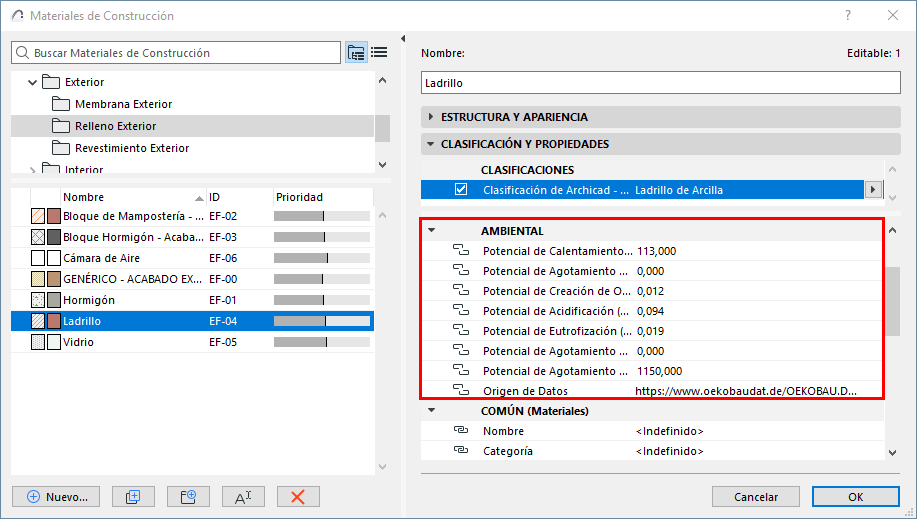This screenshot has width=917, height=519.
Task: Click Hormigón hatch pattern icon
Action: (x=38, y=300)
